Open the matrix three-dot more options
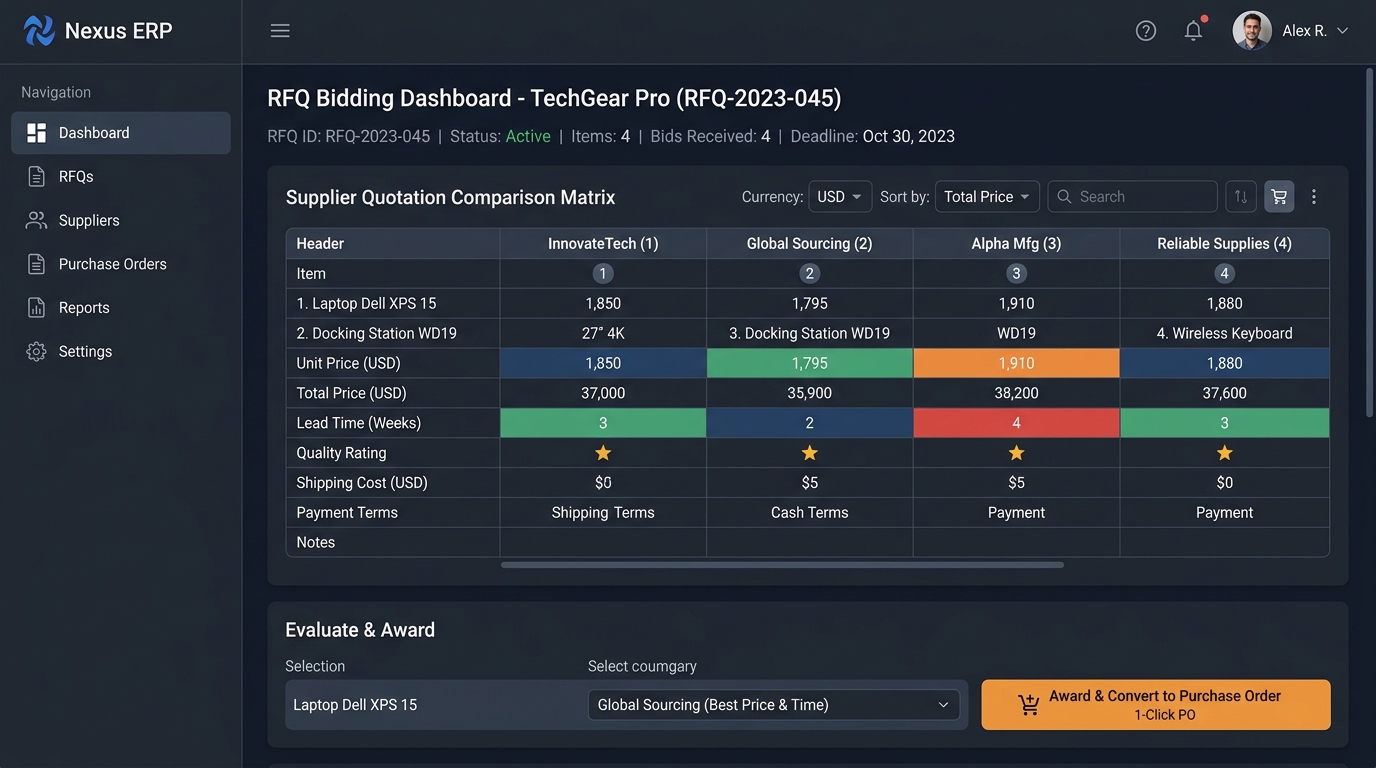1376x768 pixels. [x=1314, y=197]
